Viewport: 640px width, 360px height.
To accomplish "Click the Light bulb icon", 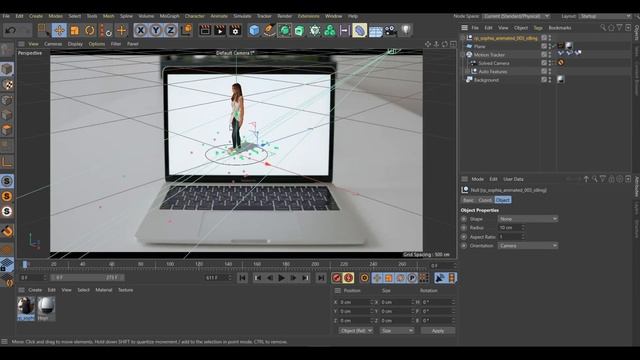I will [406, 30].
